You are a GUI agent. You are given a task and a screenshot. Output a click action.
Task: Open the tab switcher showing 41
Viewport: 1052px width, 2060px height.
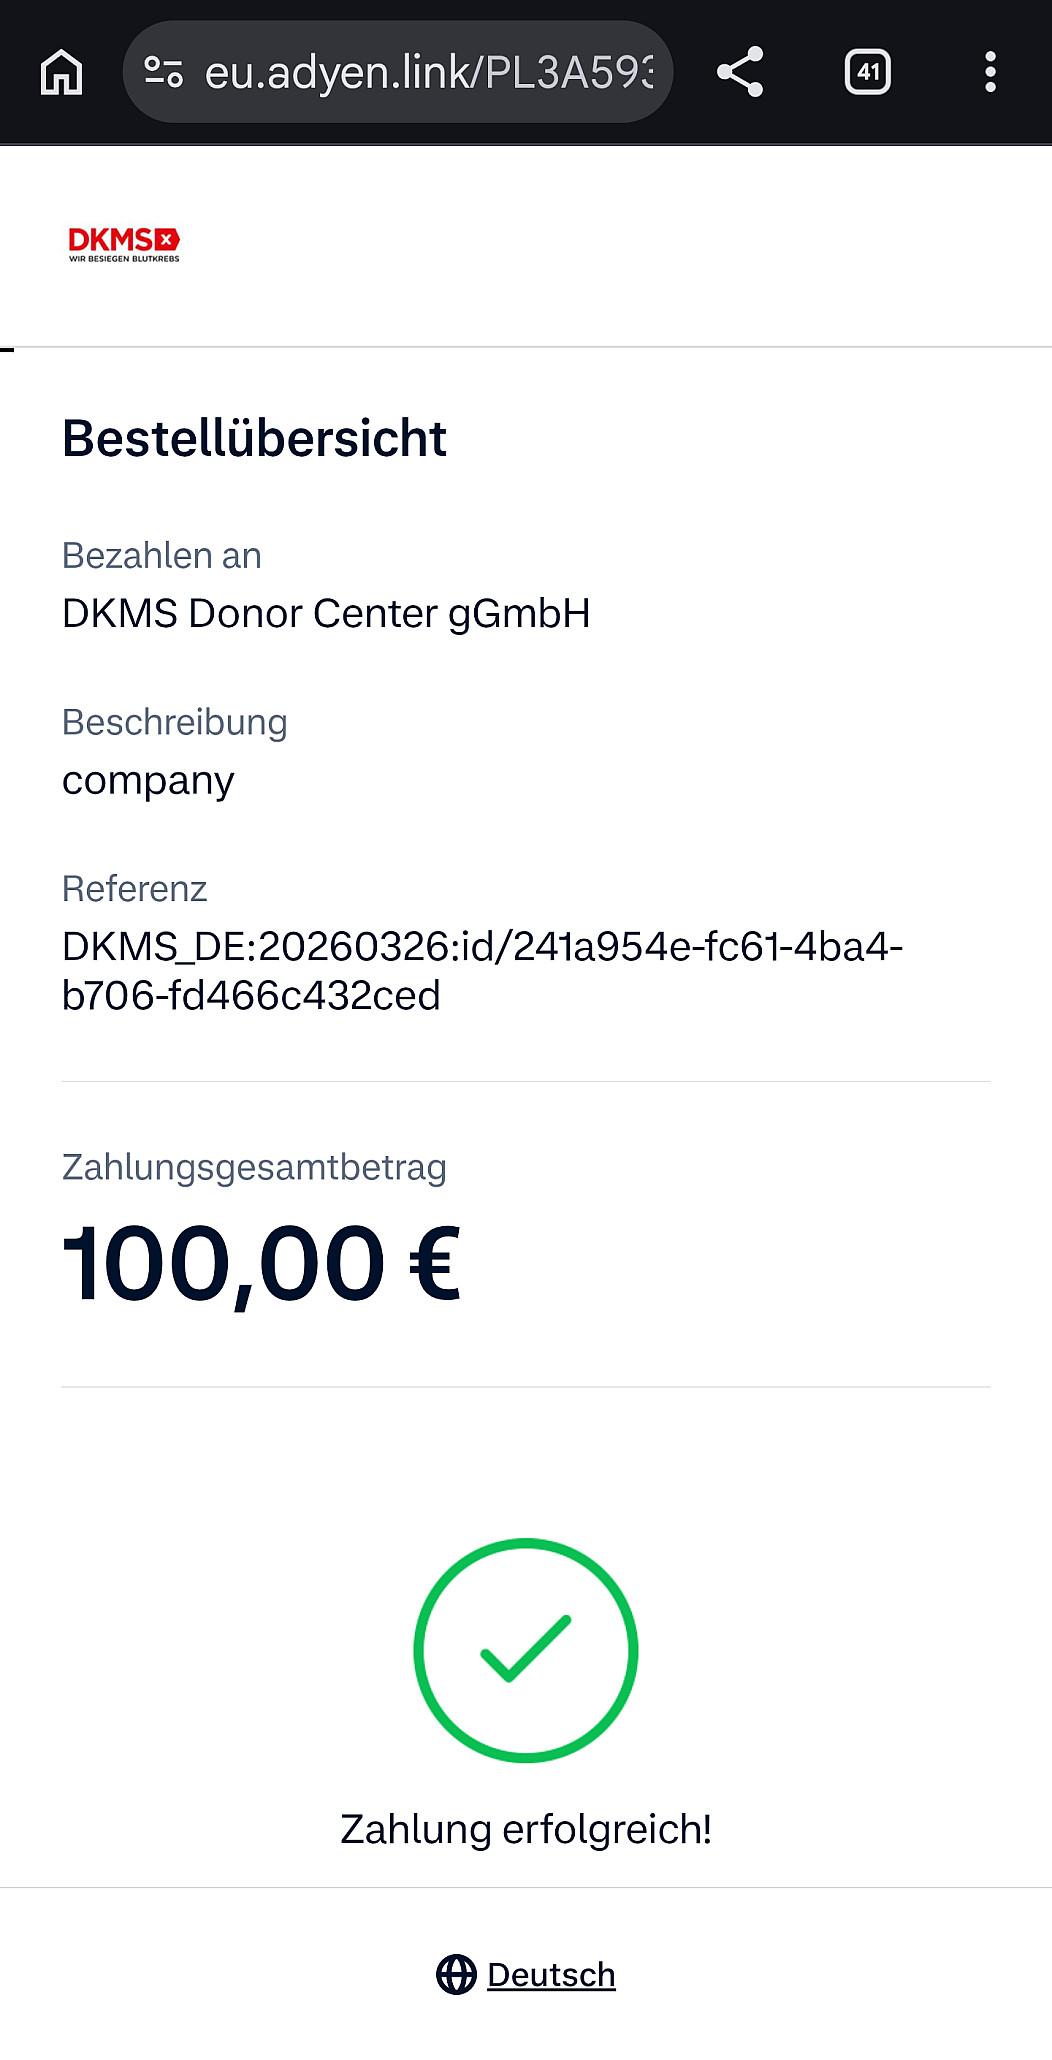pyautogui.click(x=867, y=72)
